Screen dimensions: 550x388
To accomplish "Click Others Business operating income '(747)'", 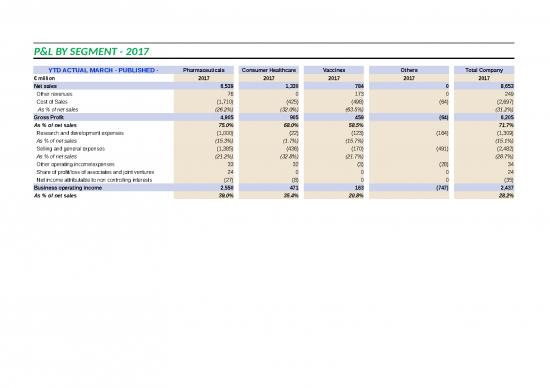I will [x=442, y=188].
